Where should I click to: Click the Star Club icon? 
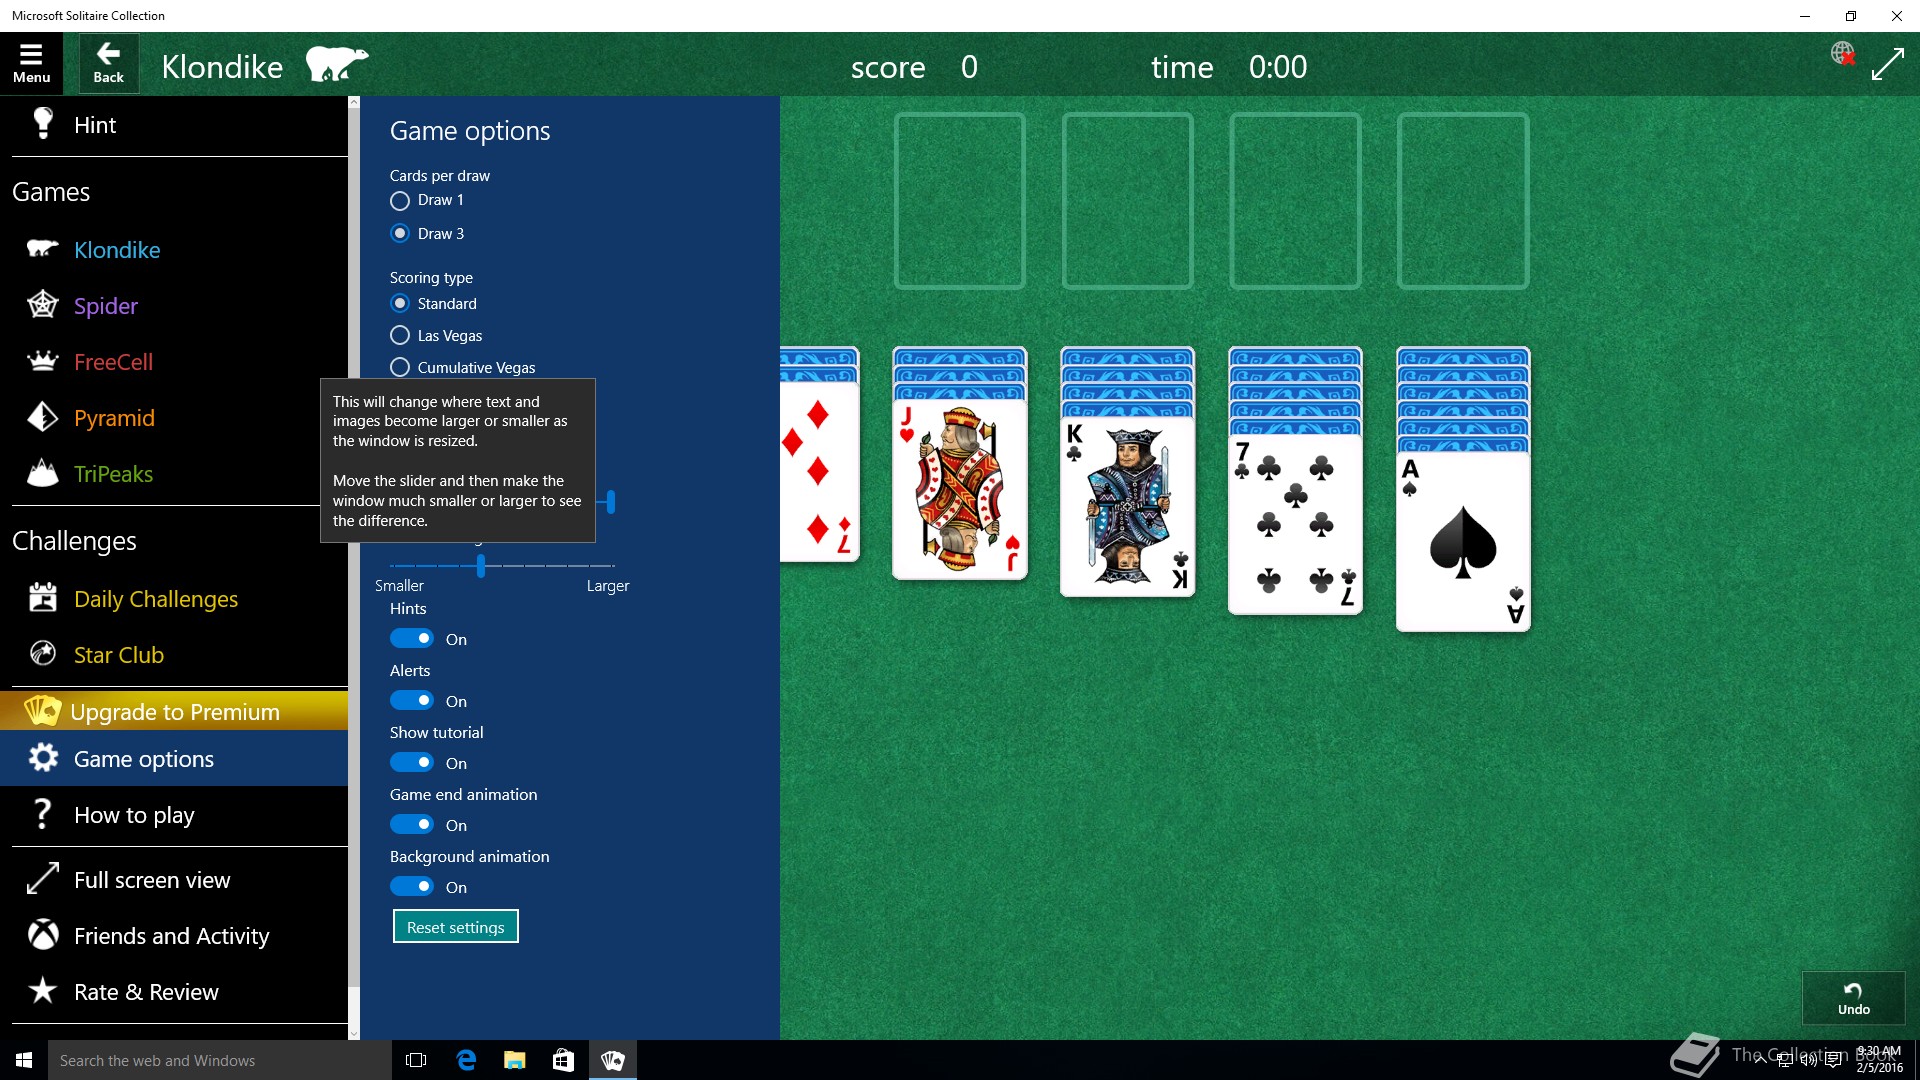[42, 654]
